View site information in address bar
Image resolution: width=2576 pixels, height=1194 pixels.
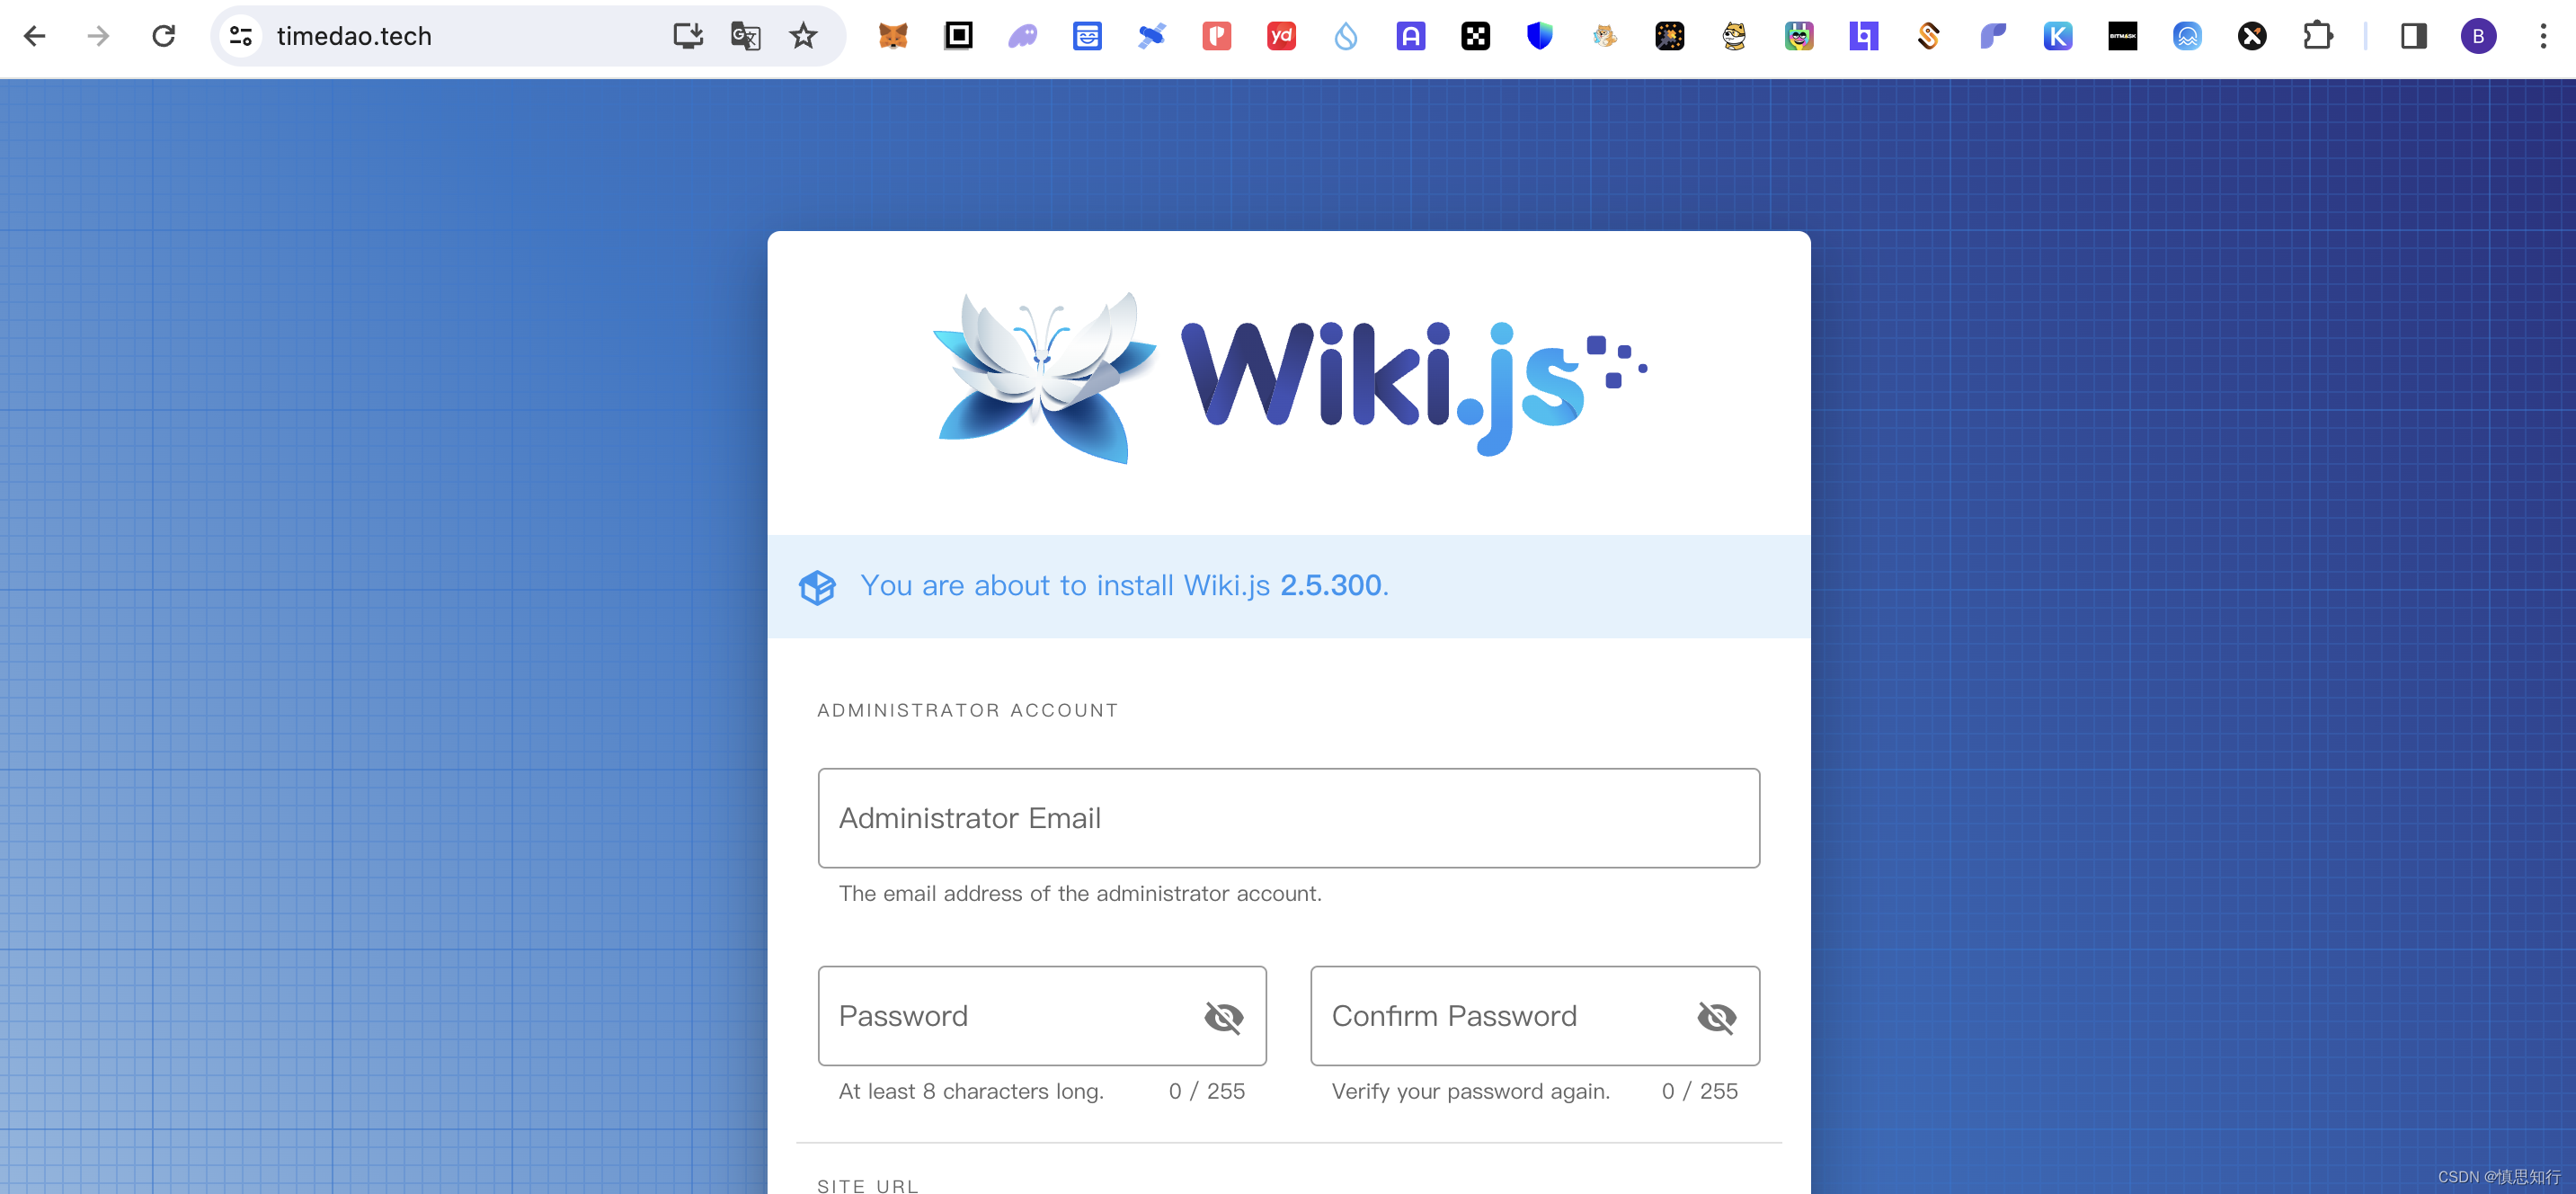(241, 37)
